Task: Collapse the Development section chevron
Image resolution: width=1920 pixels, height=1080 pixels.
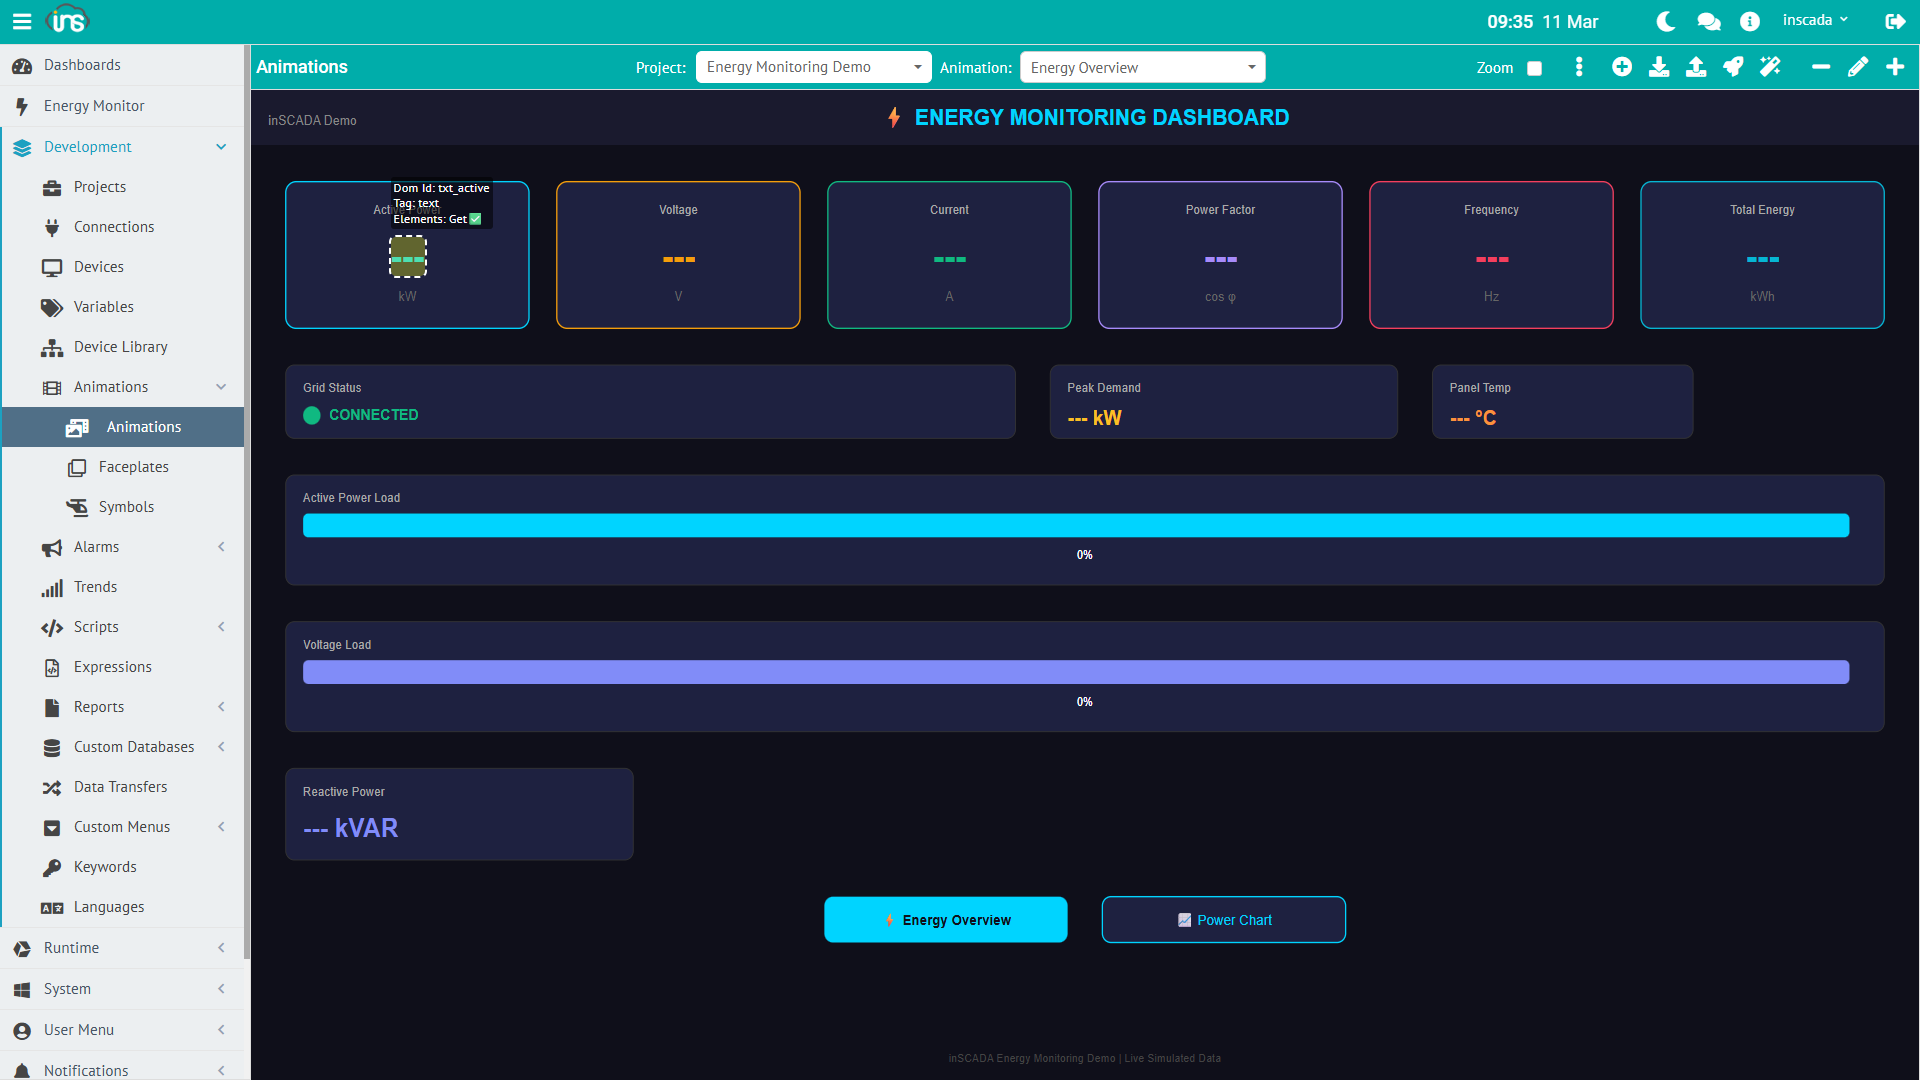Action: coord(221,147)
